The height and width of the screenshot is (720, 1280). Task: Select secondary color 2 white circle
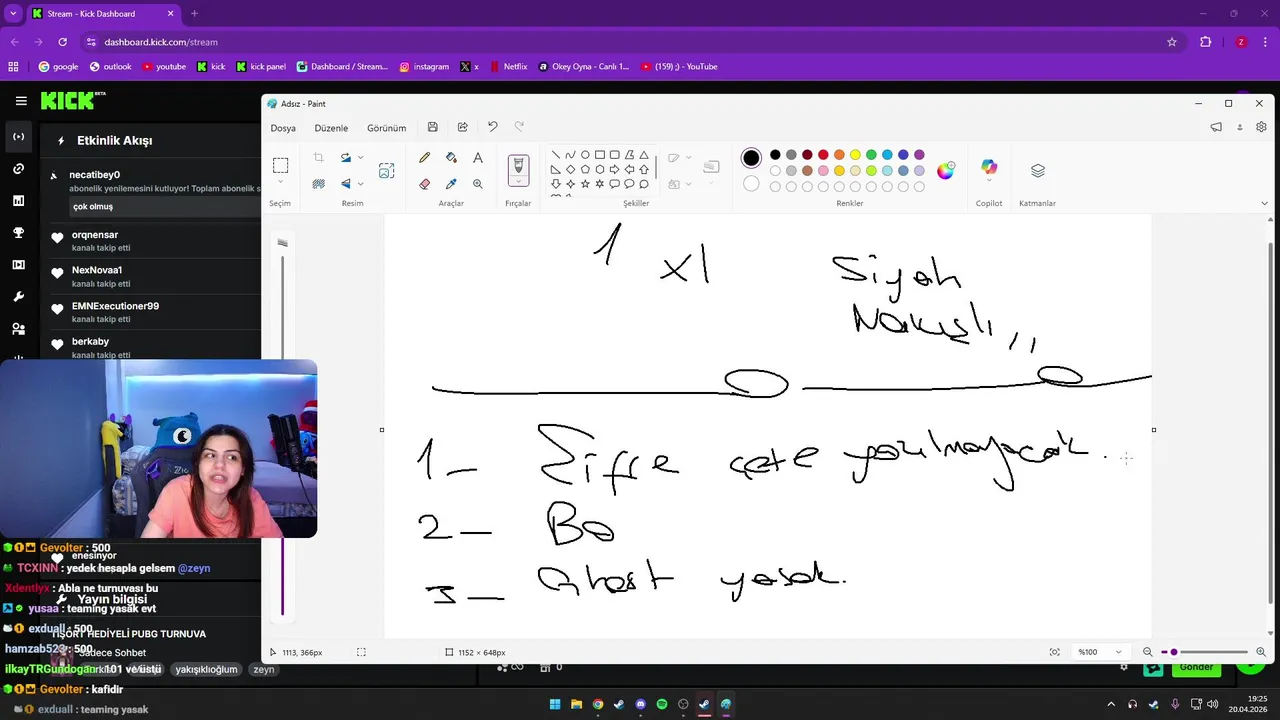[751, 184]
